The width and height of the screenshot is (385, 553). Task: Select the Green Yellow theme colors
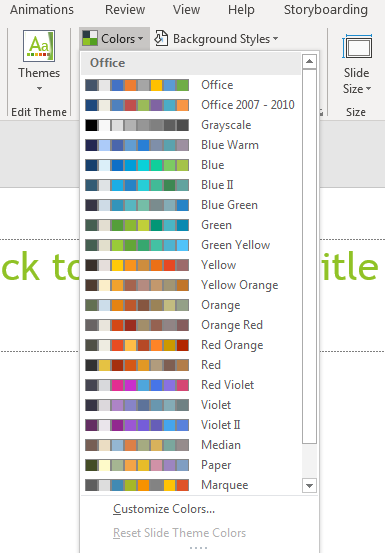click(x=190, y=245)
